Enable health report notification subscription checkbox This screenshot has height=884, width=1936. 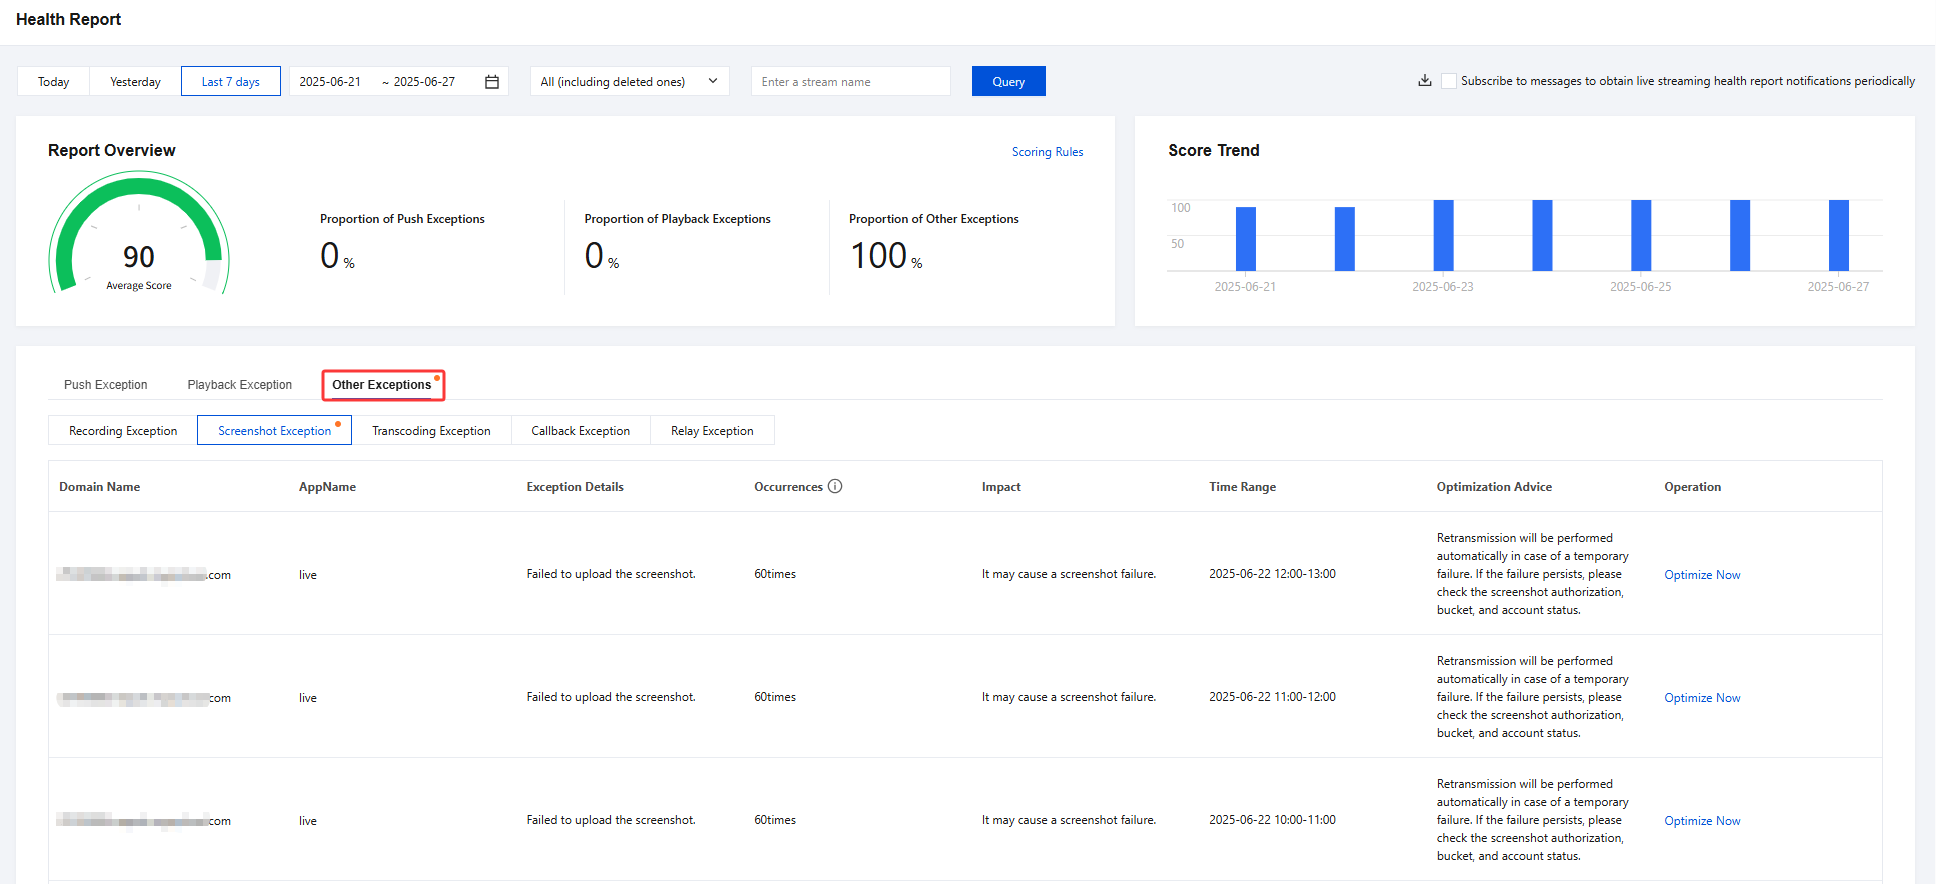(x=1448, y=81)
